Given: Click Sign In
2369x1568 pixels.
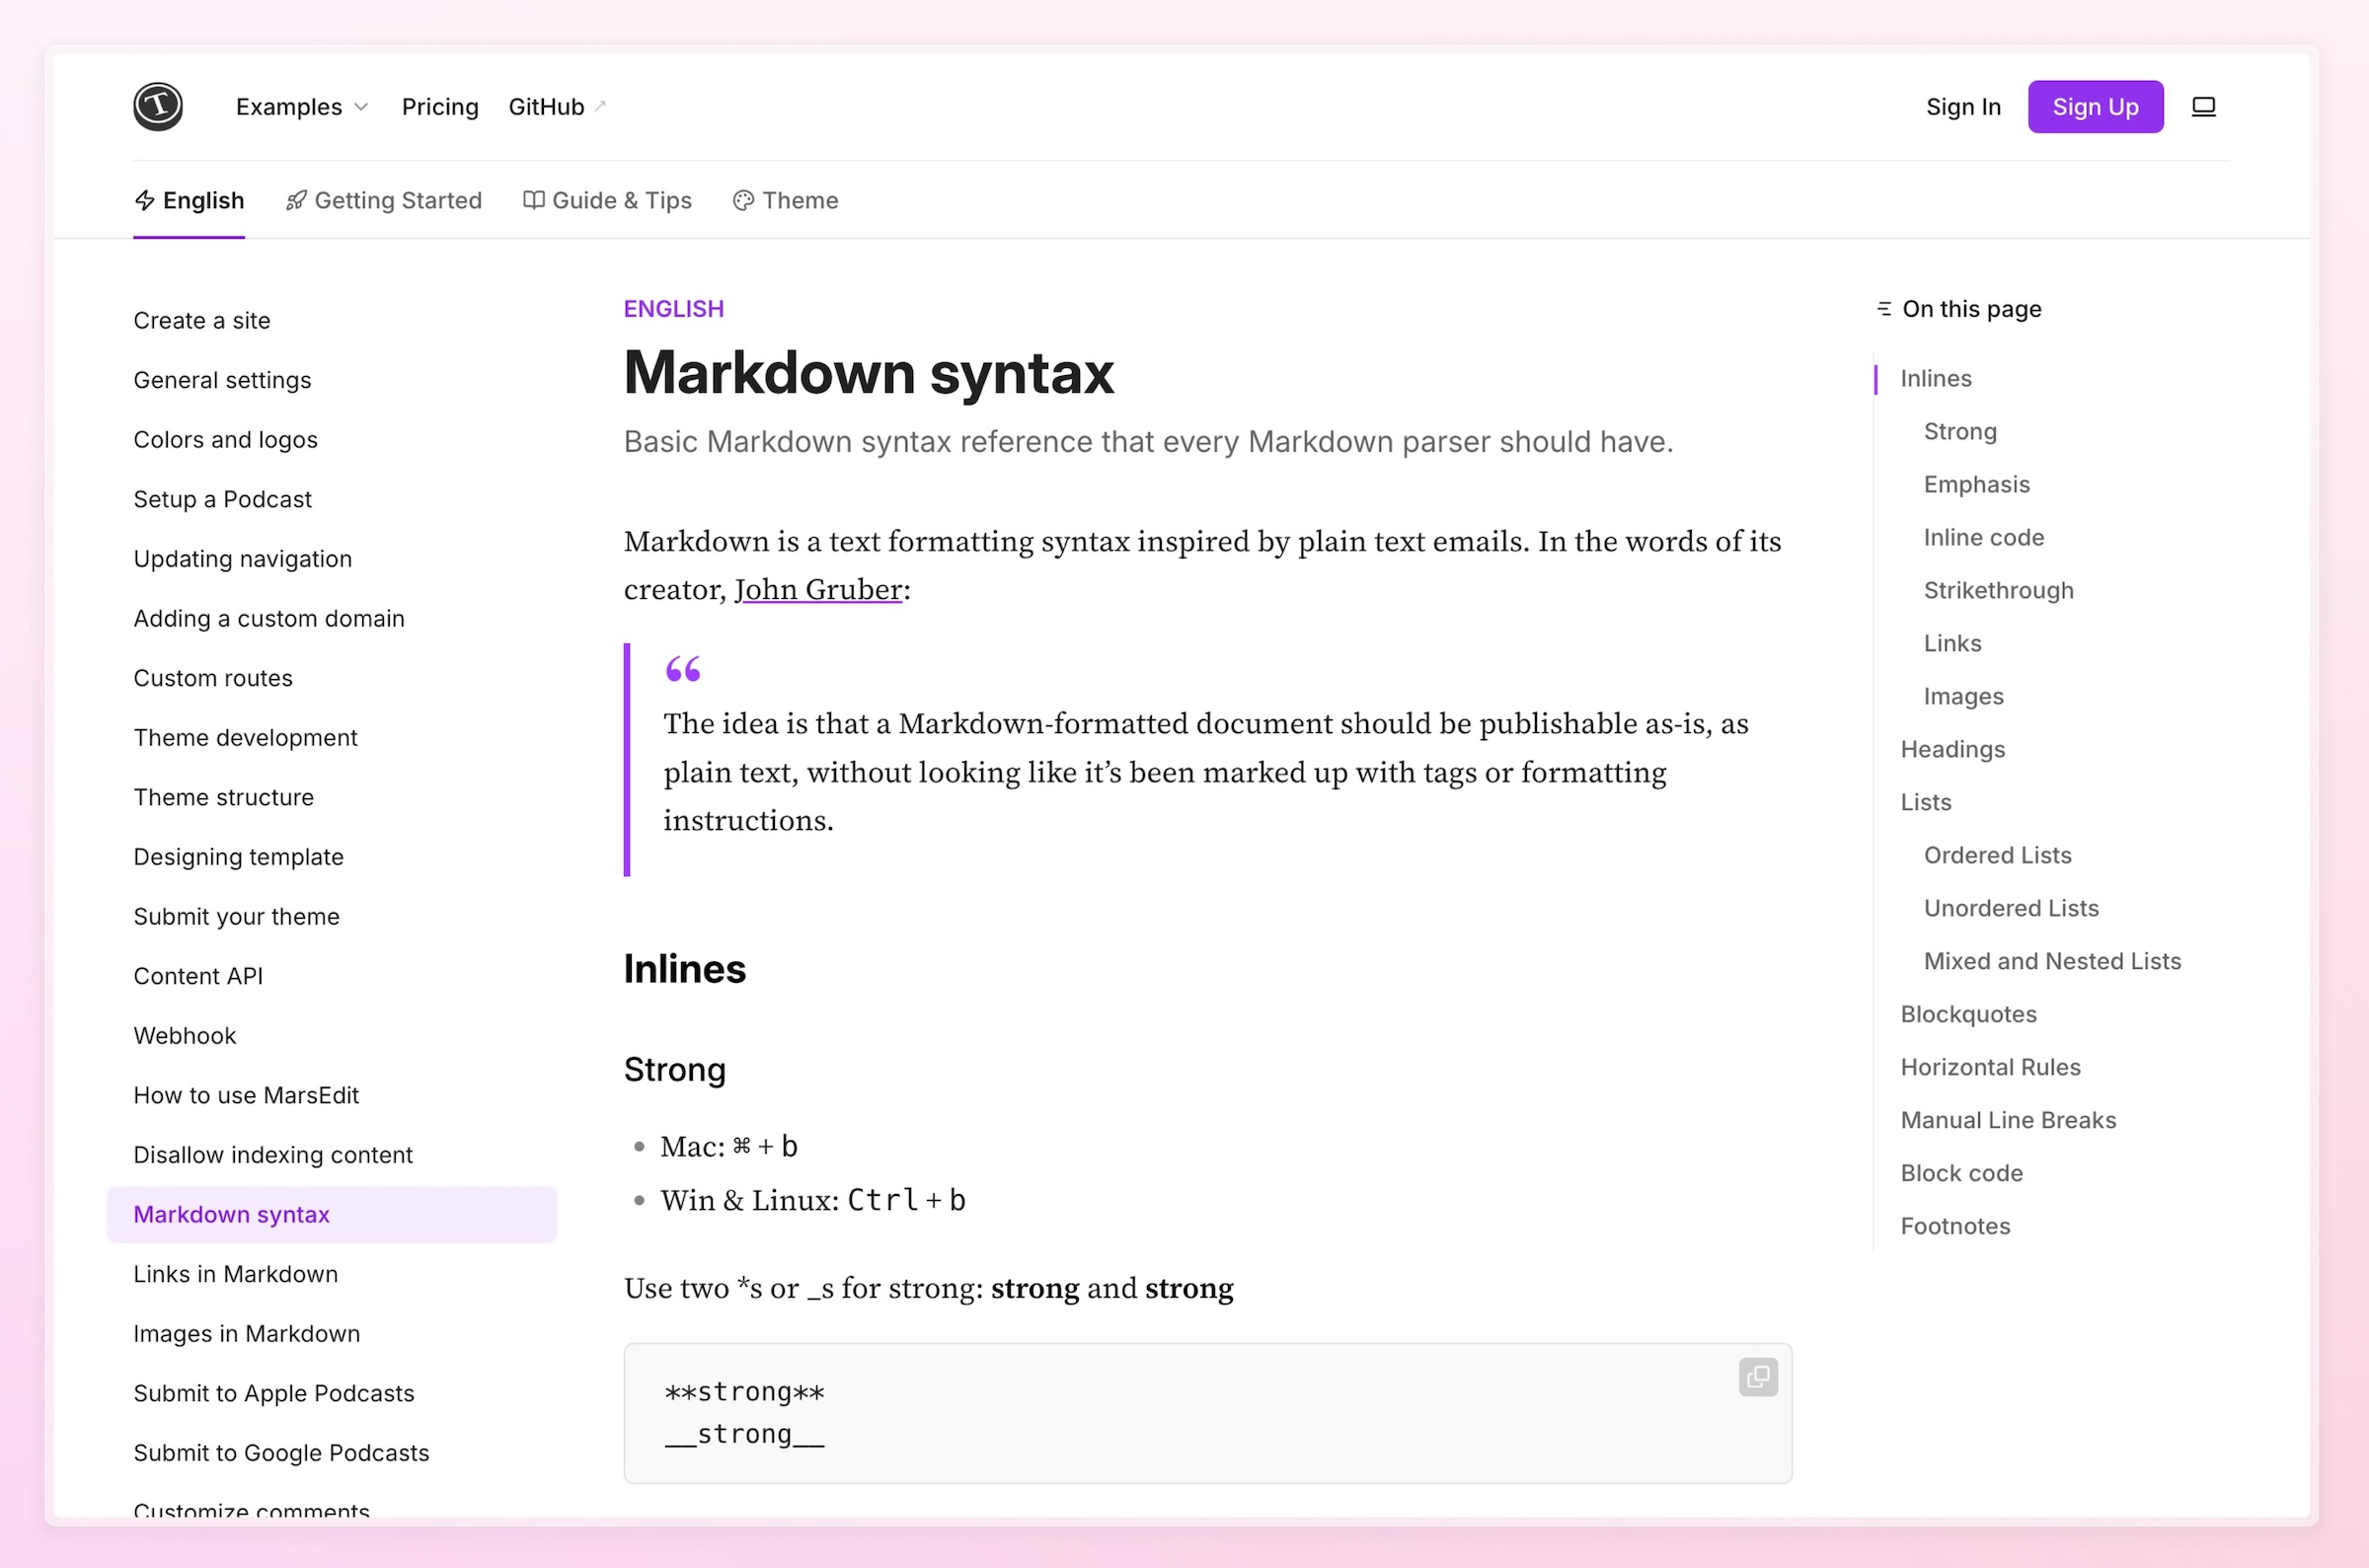Looking at the screenshot, I should coord(1963,106).
